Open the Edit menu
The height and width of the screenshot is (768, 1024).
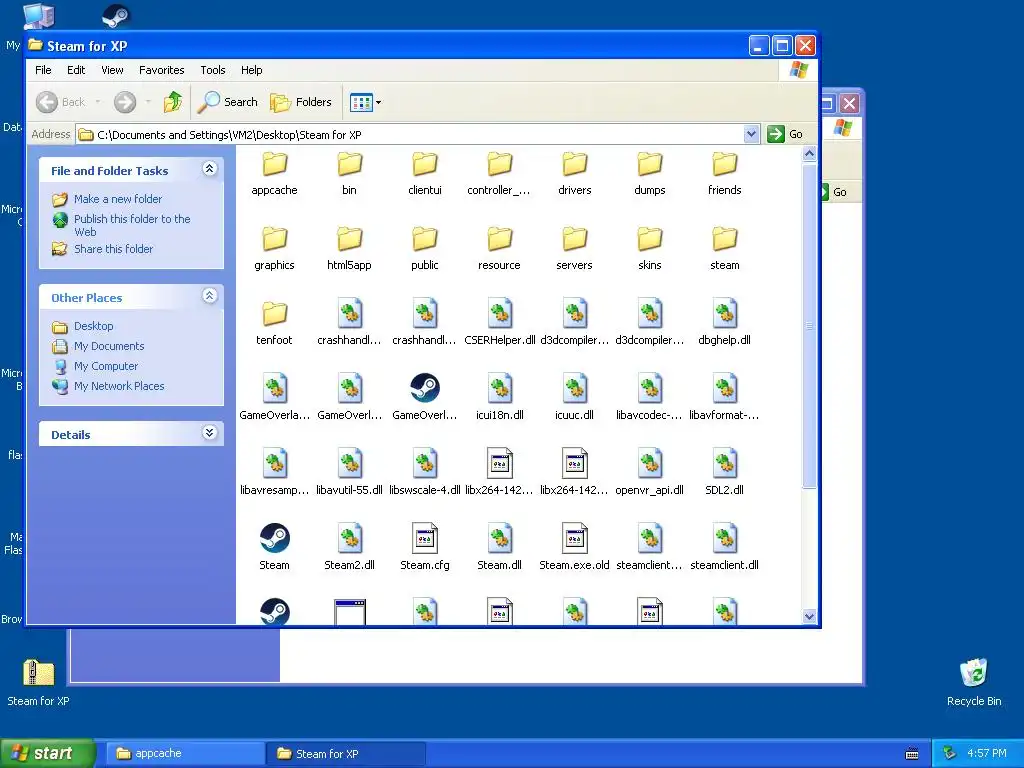tap(76, 70)
